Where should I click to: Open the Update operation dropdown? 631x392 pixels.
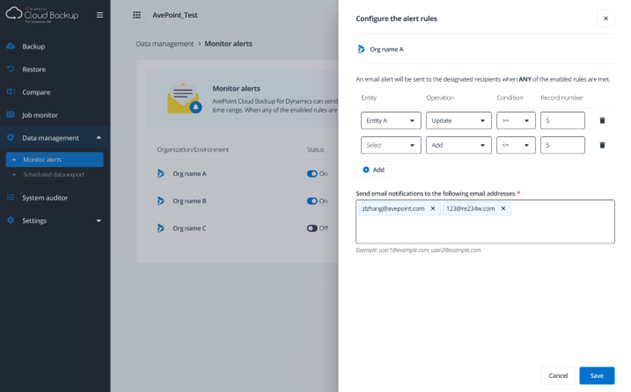458,120
